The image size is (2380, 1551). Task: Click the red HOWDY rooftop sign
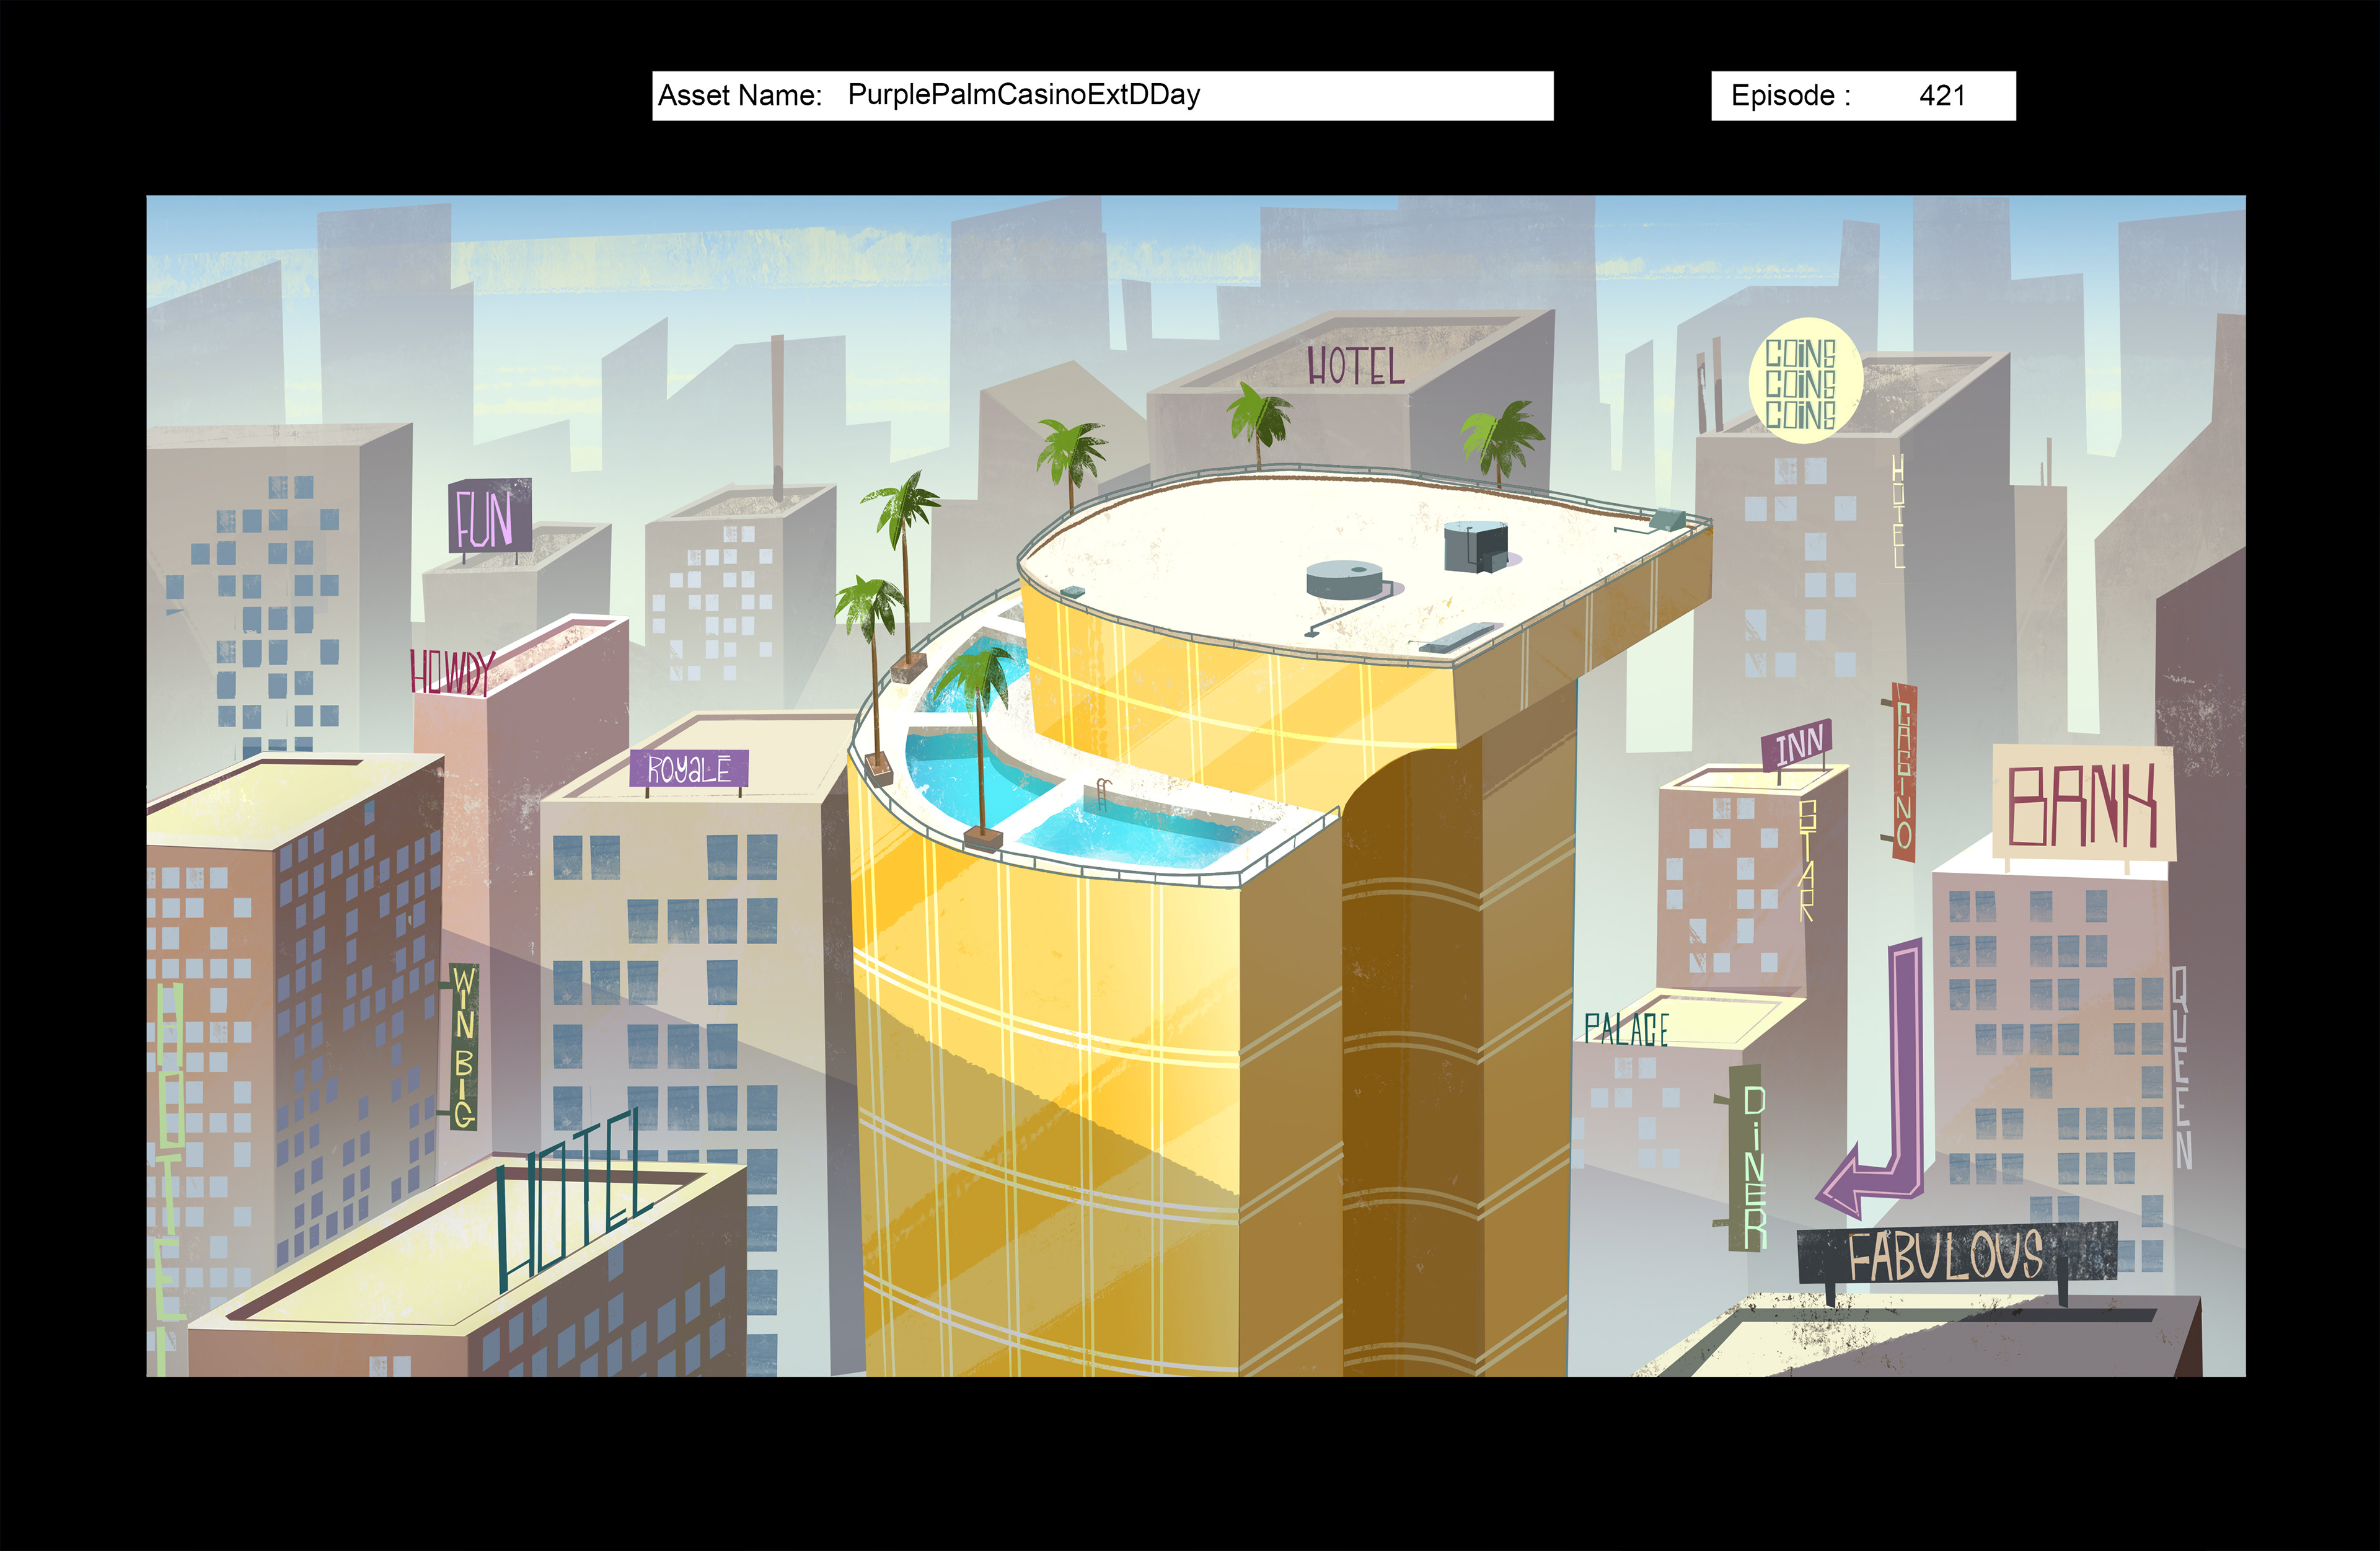tap(452, 671)
